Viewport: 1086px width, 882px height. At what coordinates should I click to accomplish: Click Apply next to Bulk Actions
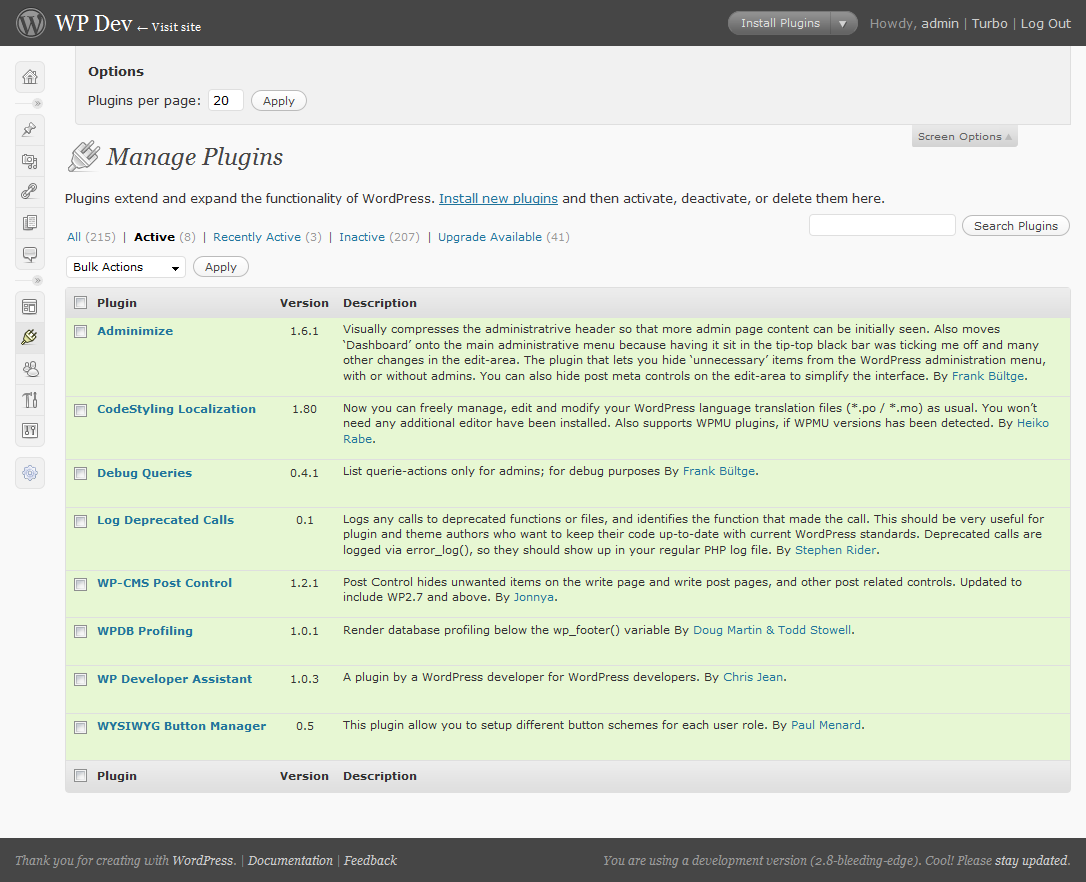pos(220,267)
